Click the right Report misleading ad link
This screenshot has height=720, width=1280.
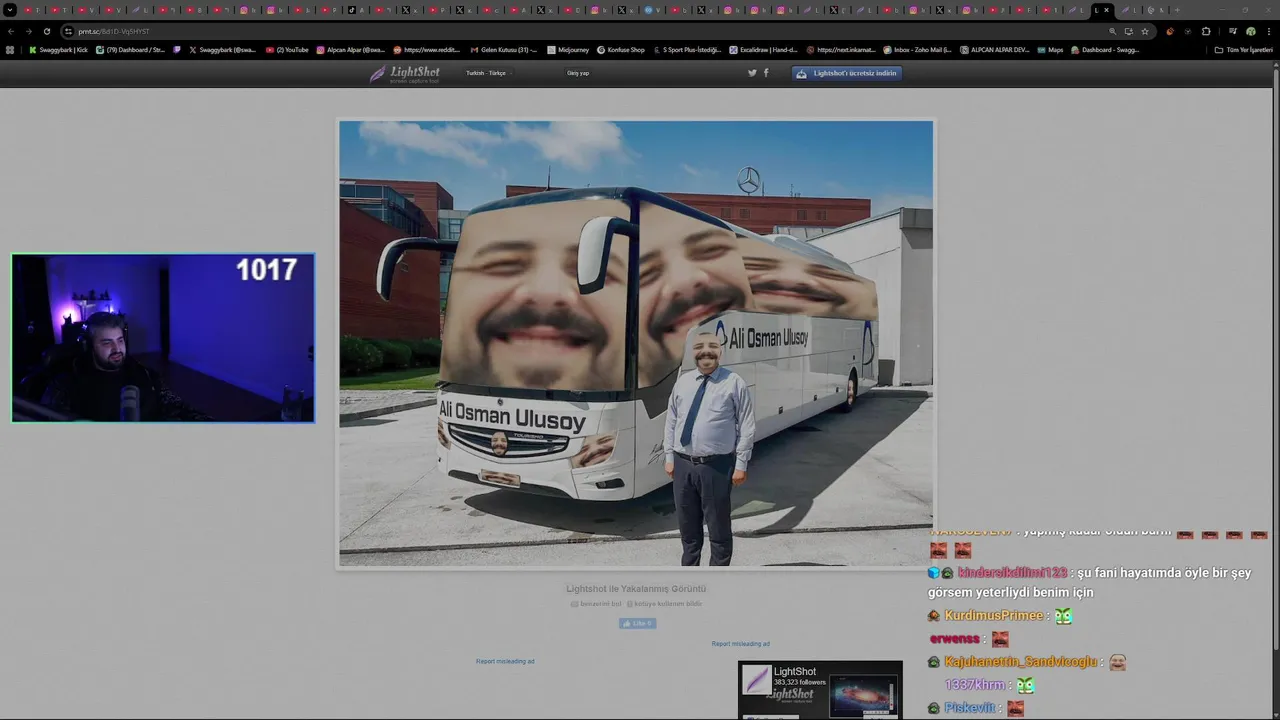(741, 644)
